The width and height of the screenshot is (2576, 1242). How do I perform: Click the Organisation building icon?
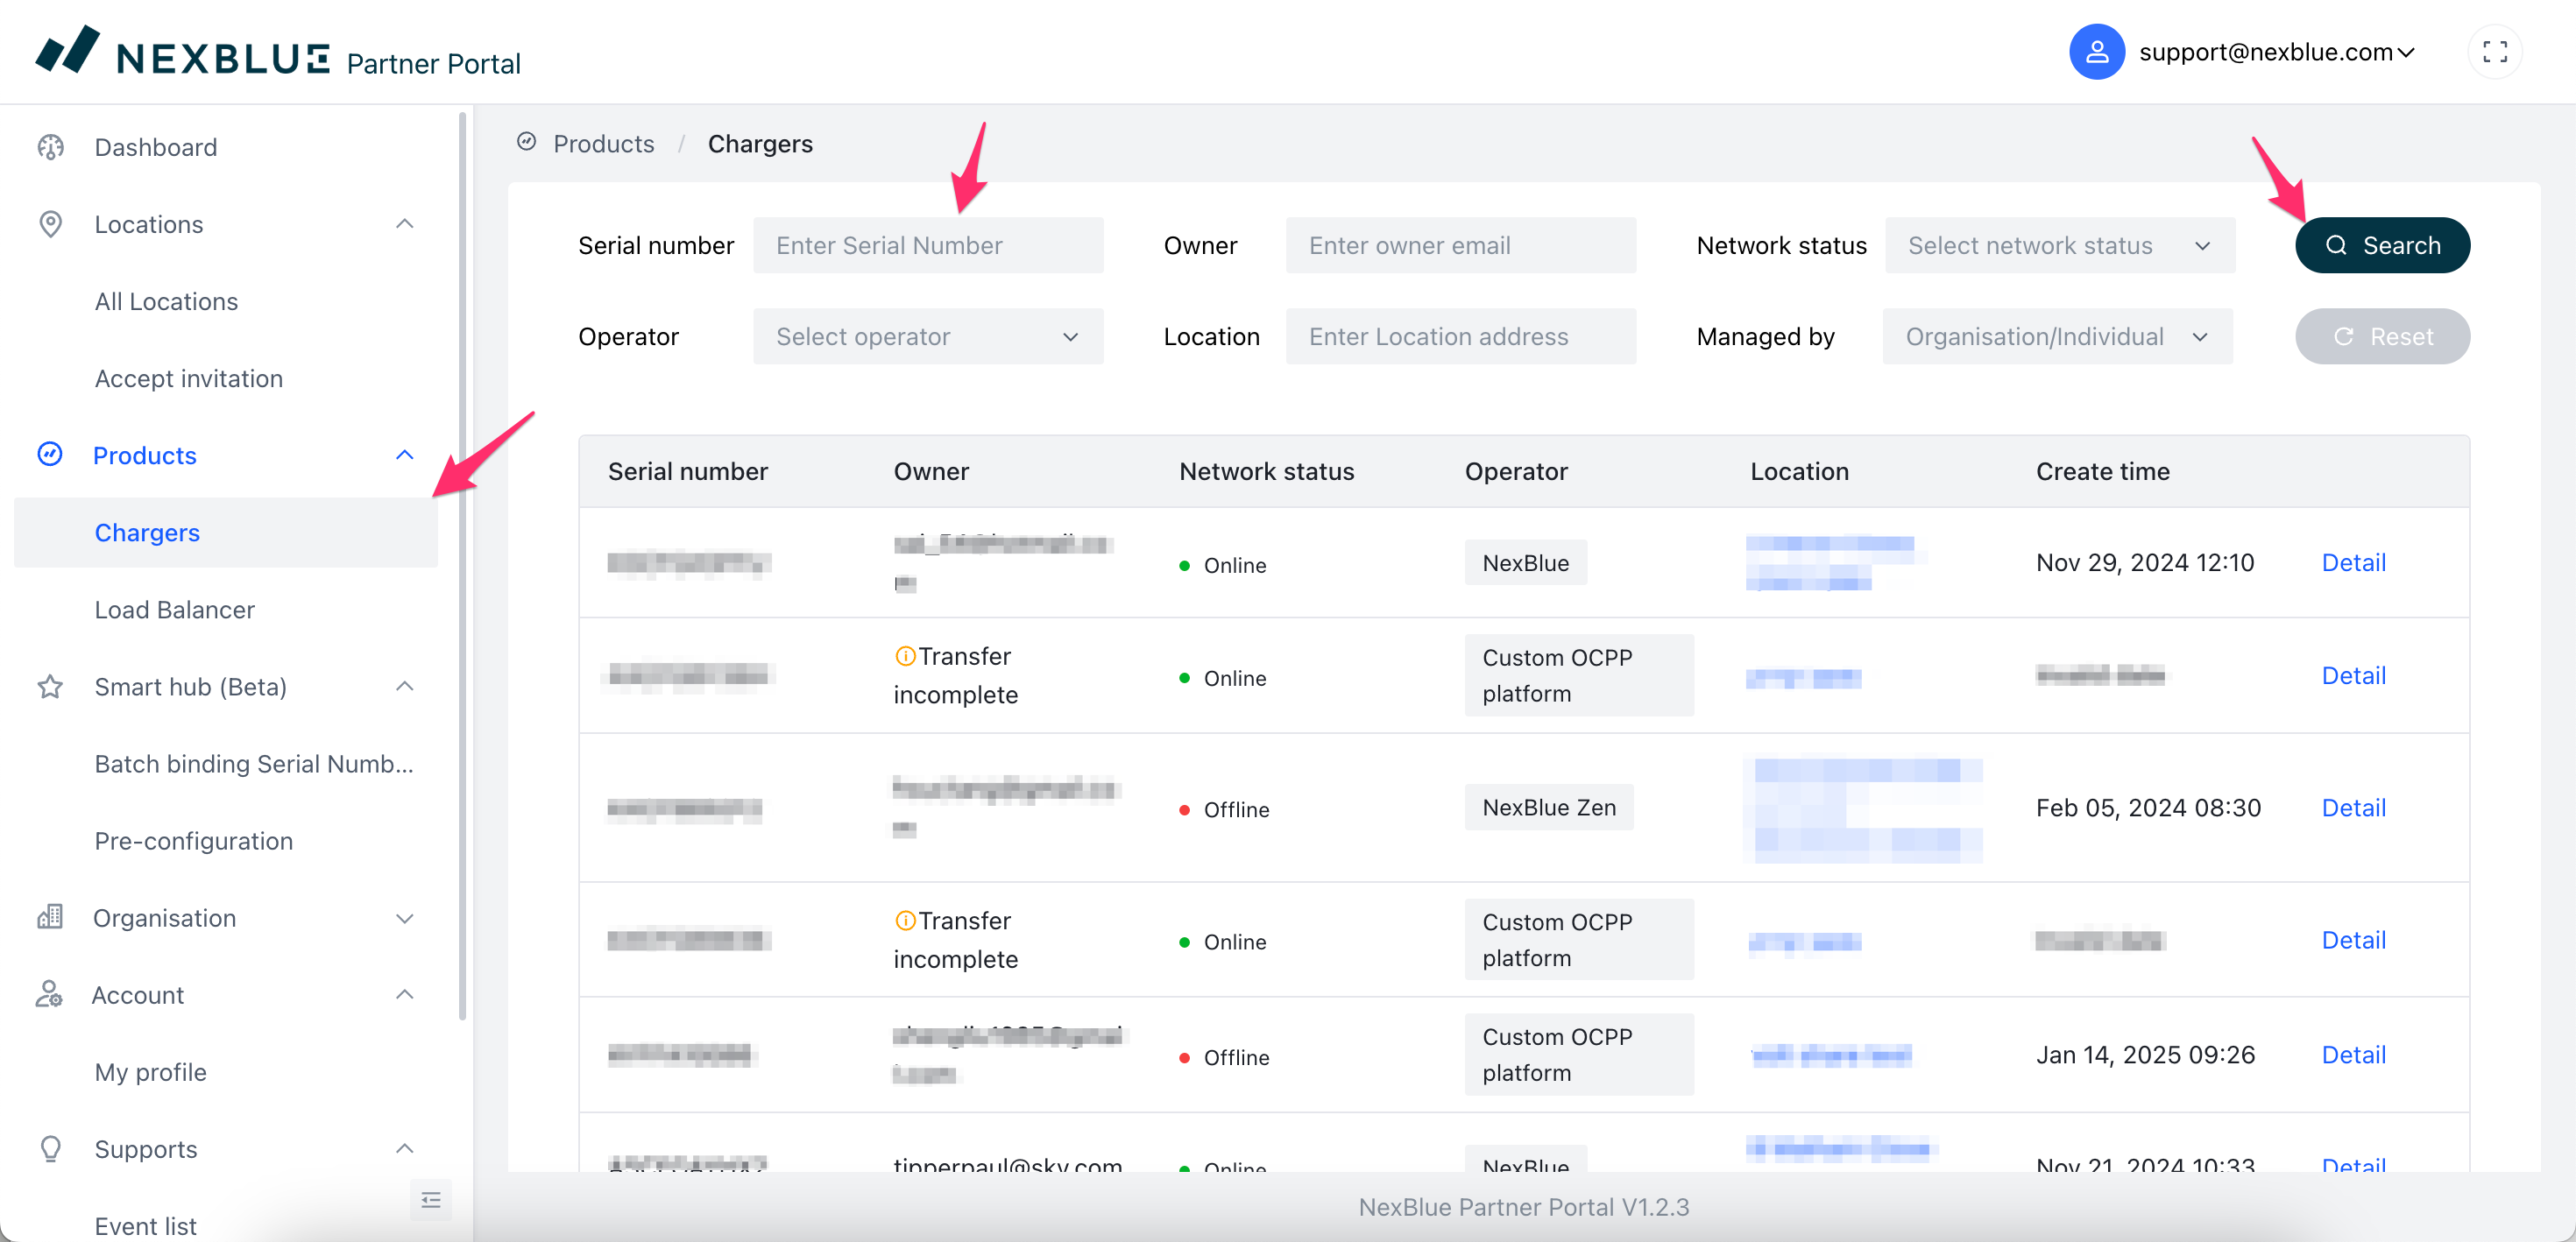[50, 917]
